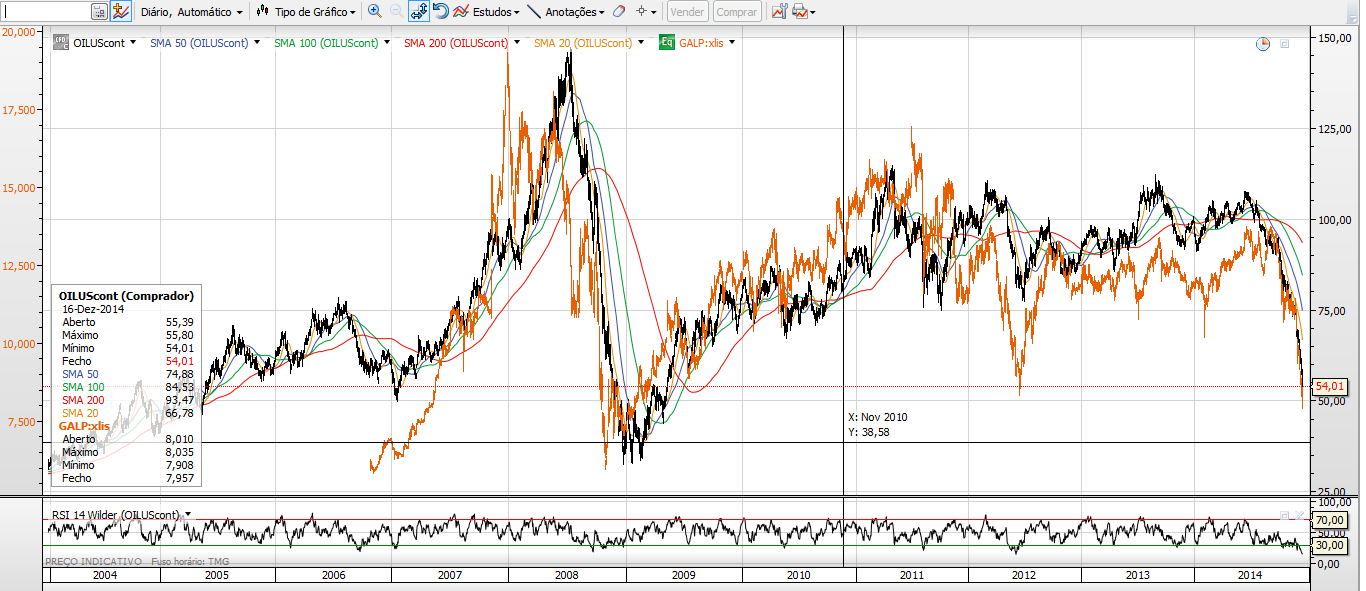Open the chart settings wrench icon

coord(779,12)
